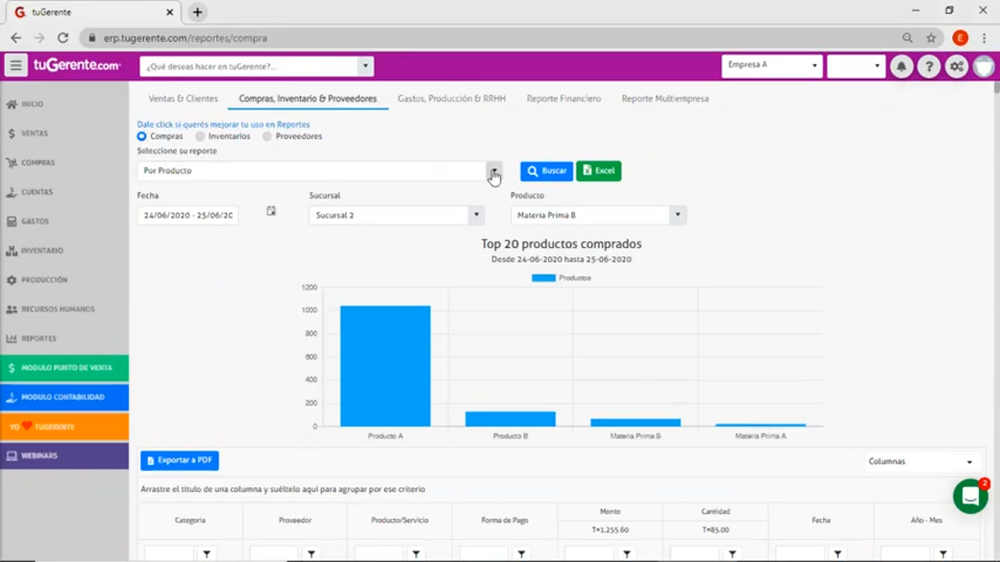This screenshot has width=1000, height=562.
Task: Expand the tuGerente search box arrow
Action: coord(365,66)
